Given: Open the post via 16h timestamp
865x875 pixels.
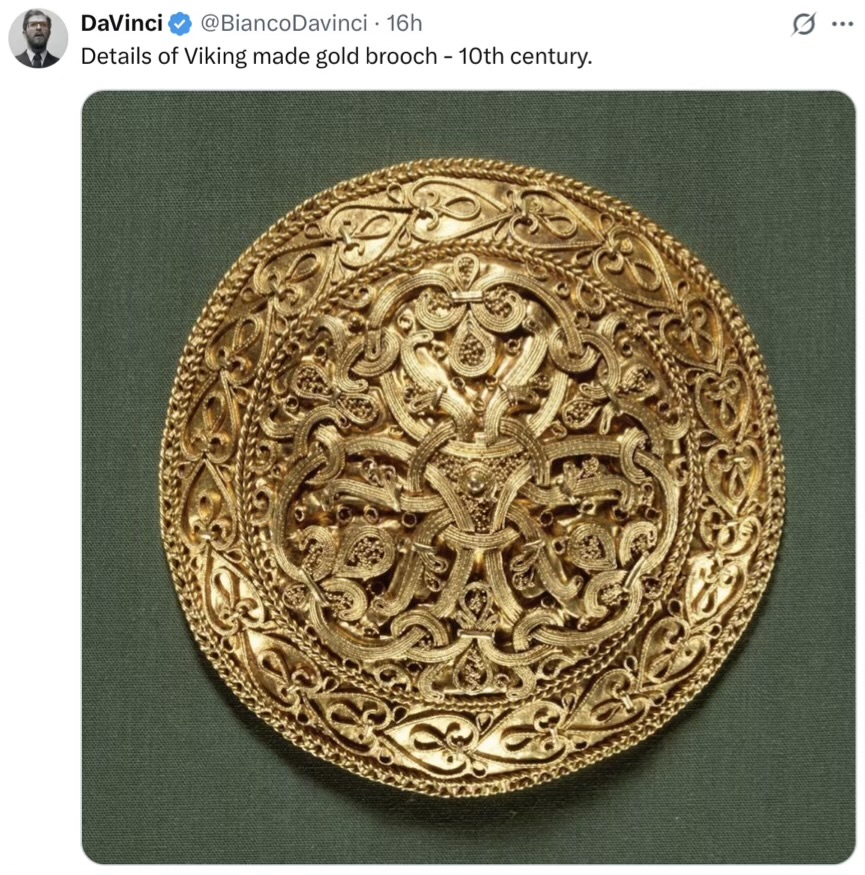Looking at the screenshot, I should 404,23.
